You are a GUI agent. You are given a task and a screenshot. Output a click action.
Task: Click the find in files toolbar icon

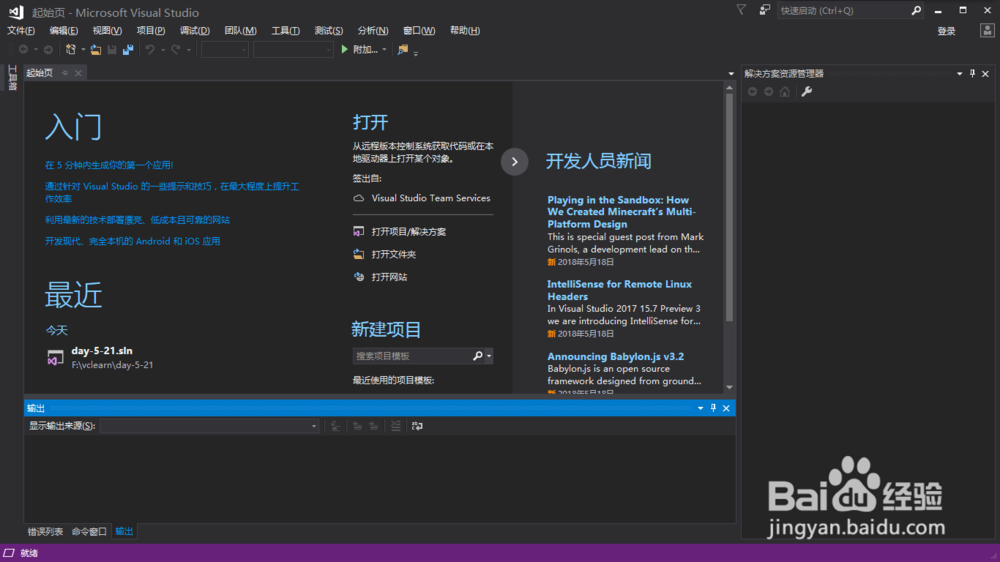(x=402, y=50)
